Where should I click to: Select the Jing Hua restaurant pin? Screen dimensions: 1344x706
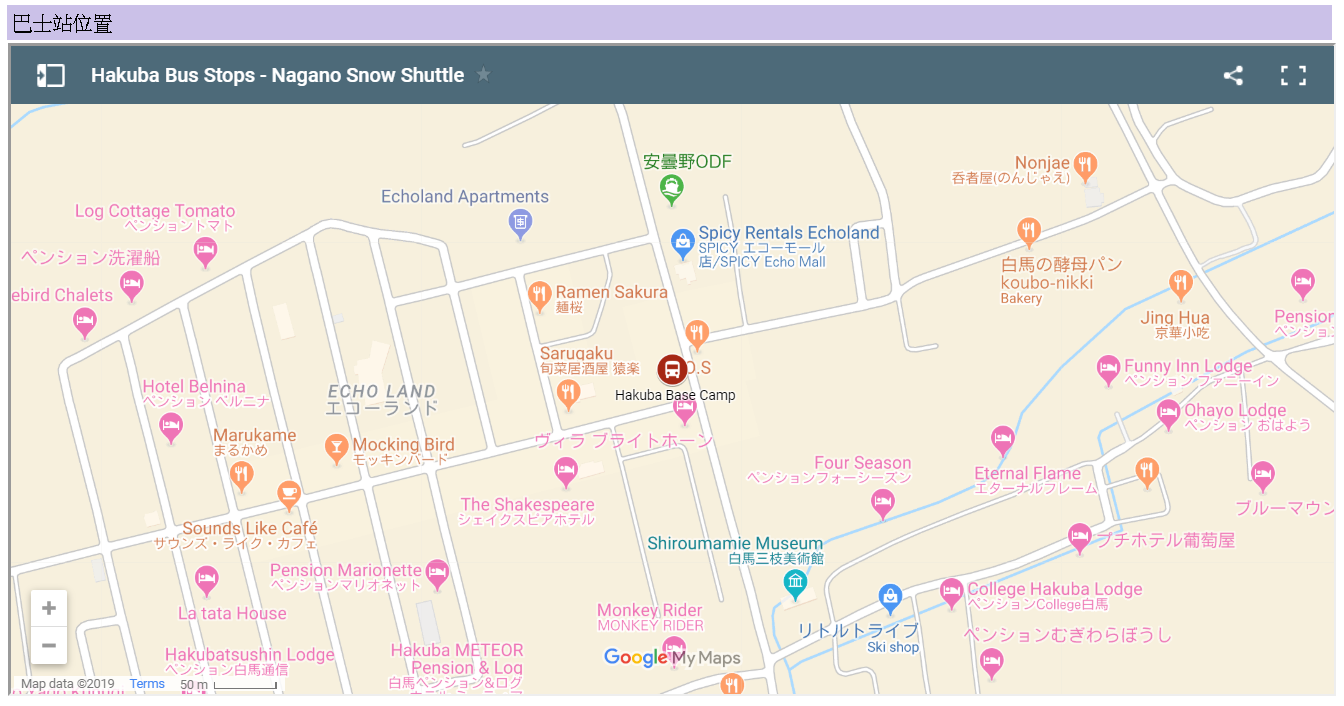[1180, 285]
